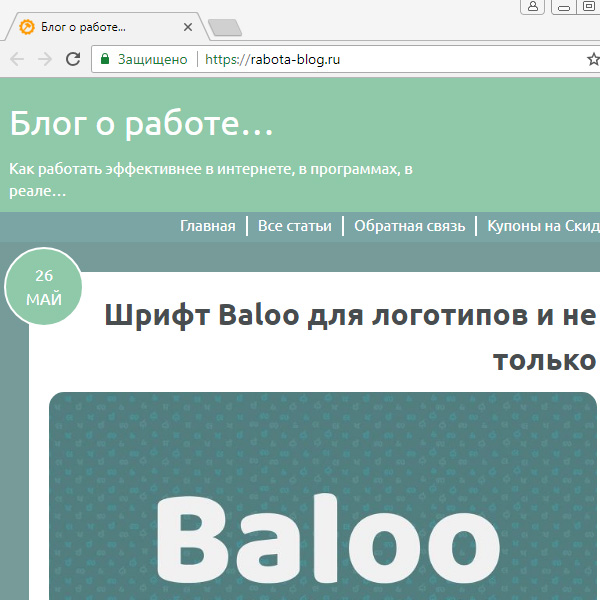Image resolution: width=600 pixels, height=600 pixels.
Task: Click the Baloo font preview image
Action: pos(323,496)
